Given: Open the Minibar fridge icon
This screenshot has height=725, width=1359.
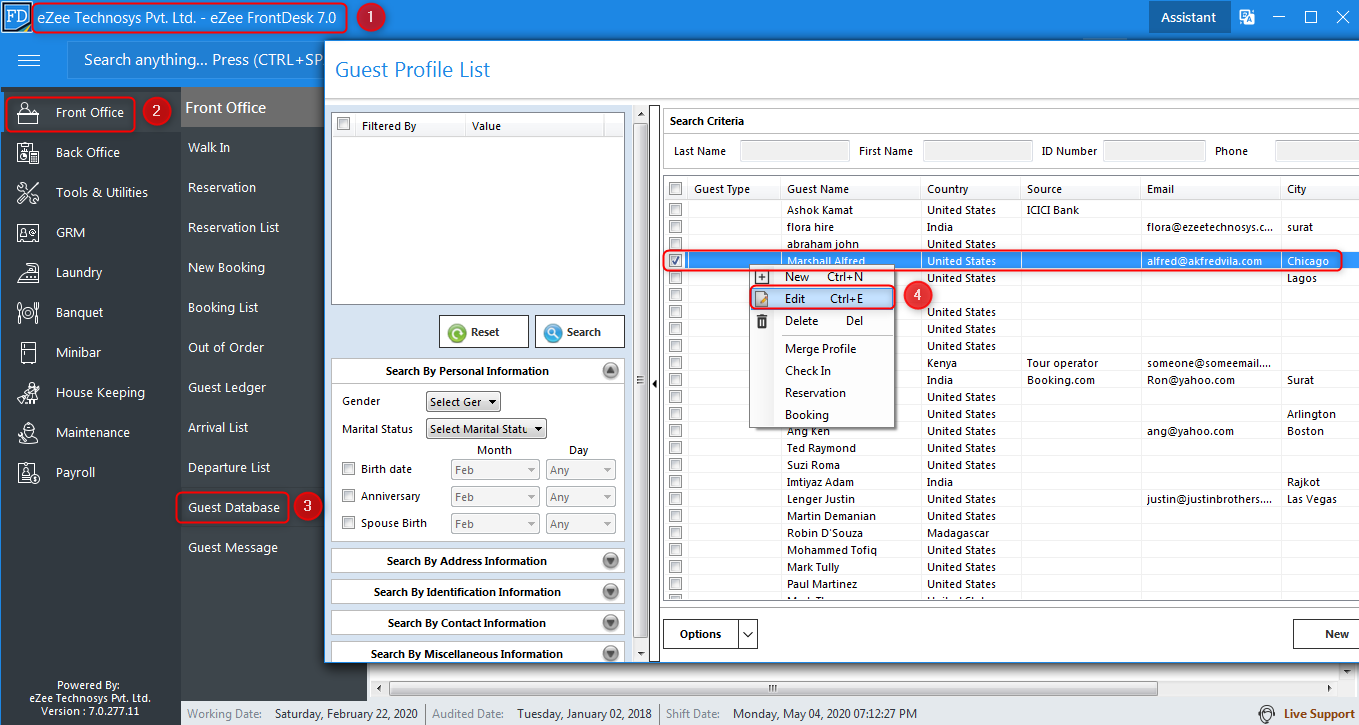Looking at the screenshot, I should [28, 353].
